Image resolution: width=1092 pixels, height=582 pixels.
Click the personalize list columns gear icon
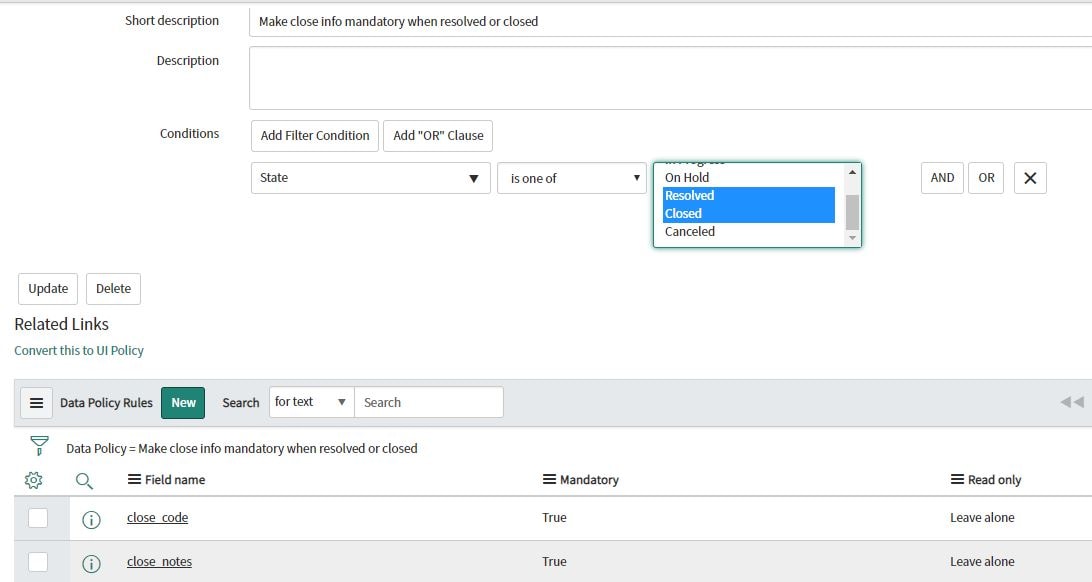(x=33, y=480)
